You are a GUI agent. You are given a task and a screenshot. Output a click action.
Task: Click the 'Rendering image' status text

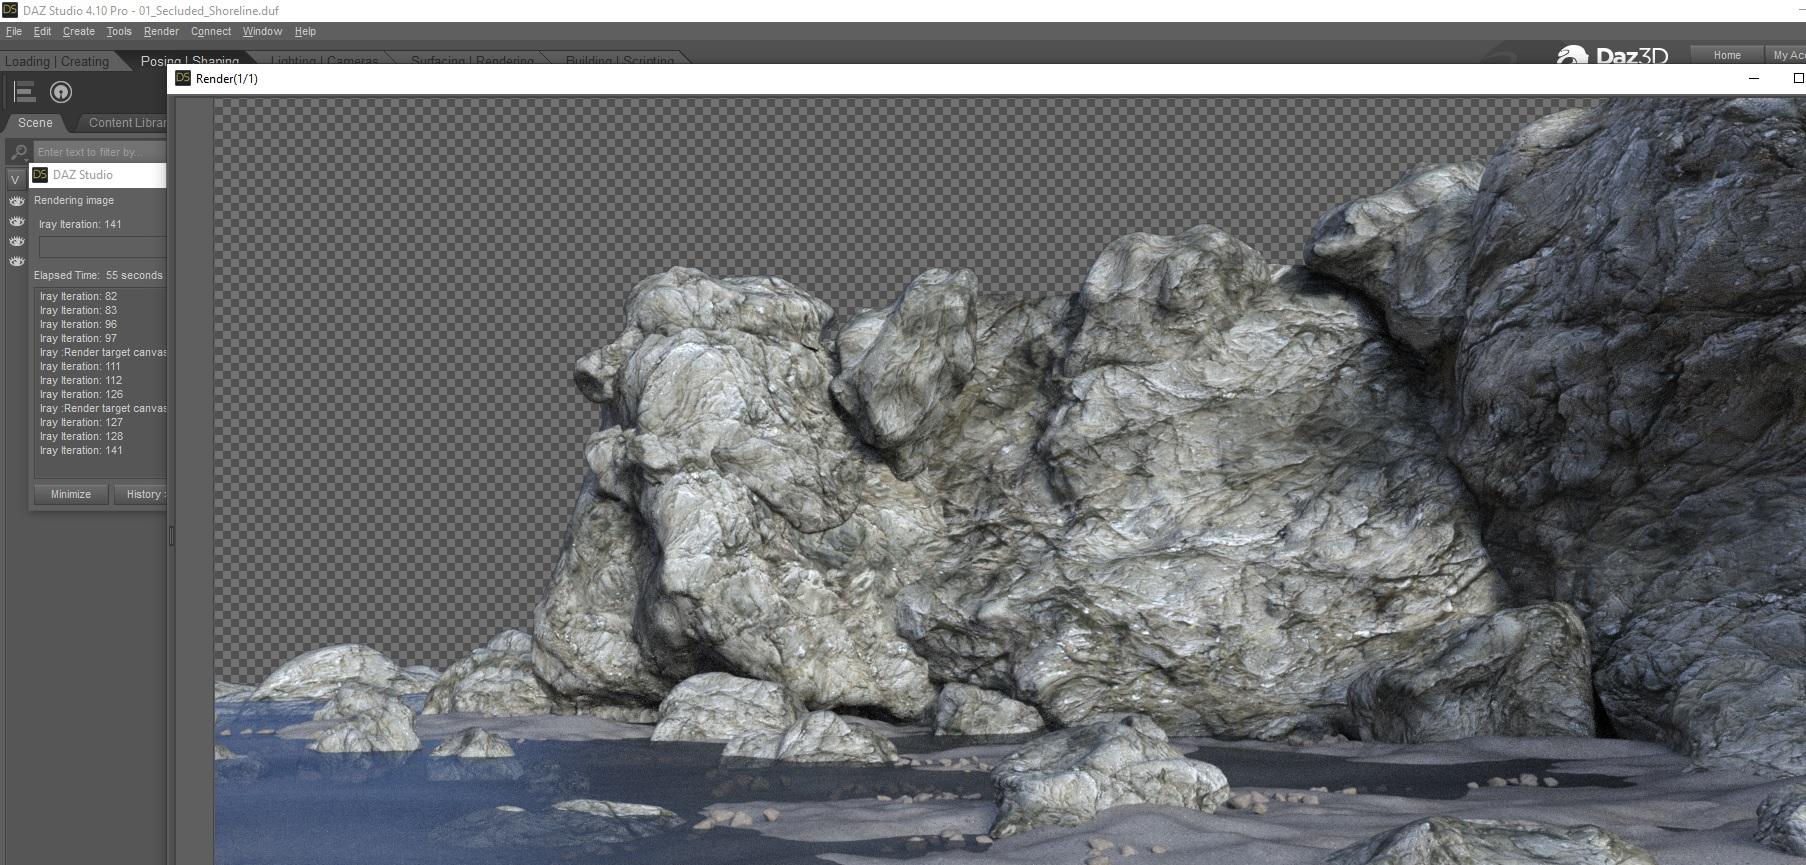tap(74, 200)
